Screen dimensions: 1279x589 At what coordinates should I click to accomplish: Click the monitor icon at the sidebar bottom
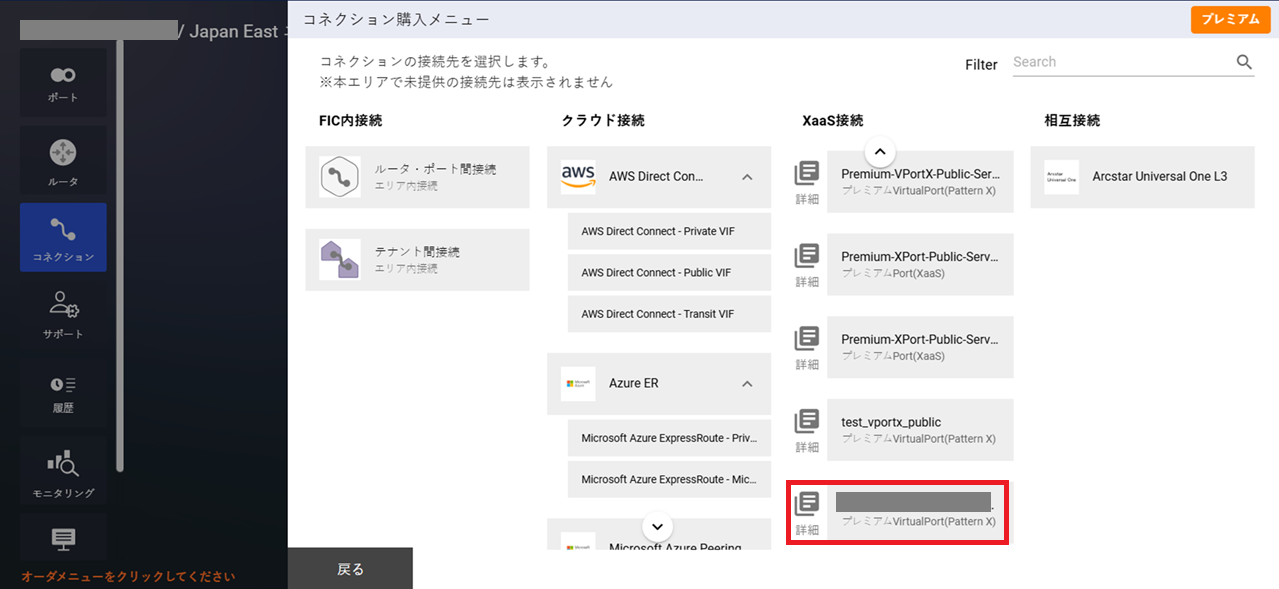point(63,540)
